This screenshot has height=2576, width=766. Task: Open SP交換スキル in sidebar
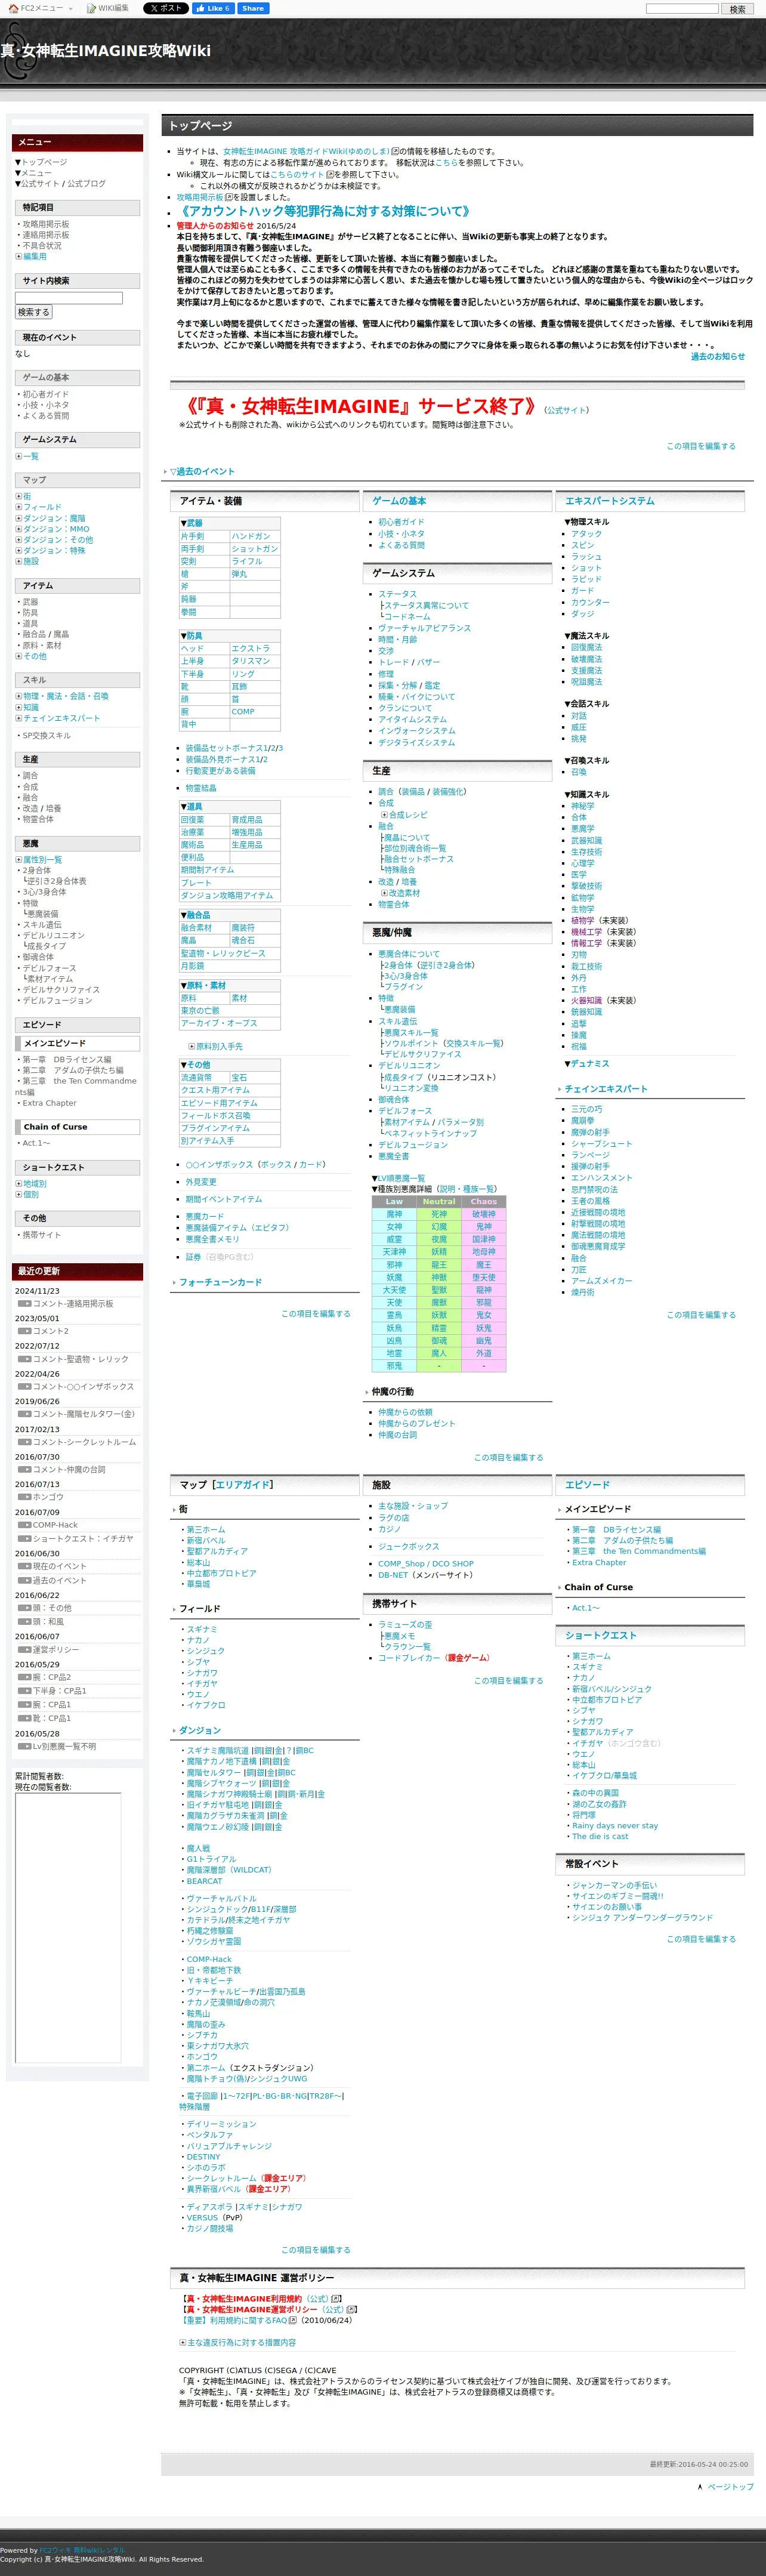click(x=47, y=736)
